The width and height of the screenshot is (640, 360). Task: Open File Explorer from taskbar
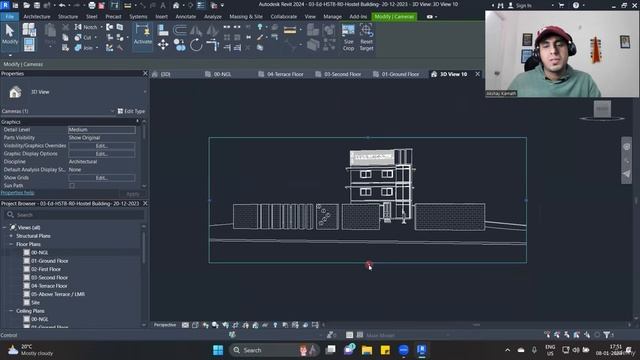point(367,350)
